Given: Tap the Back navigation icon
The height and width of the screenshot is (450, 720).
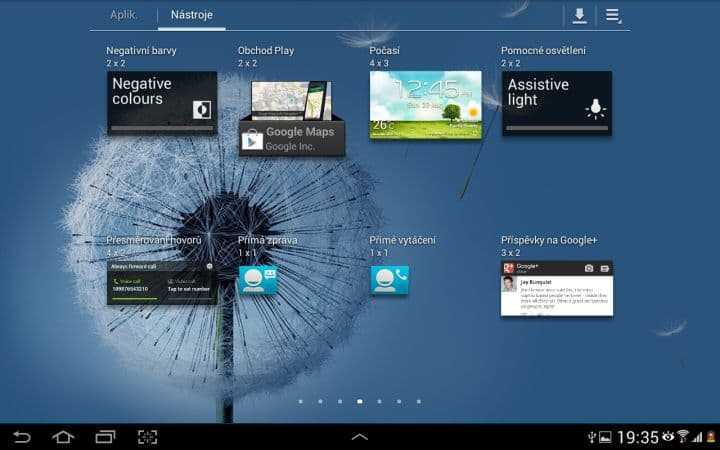Looking at the screenshot, I should pyautogui.click(x=22, y=437).
